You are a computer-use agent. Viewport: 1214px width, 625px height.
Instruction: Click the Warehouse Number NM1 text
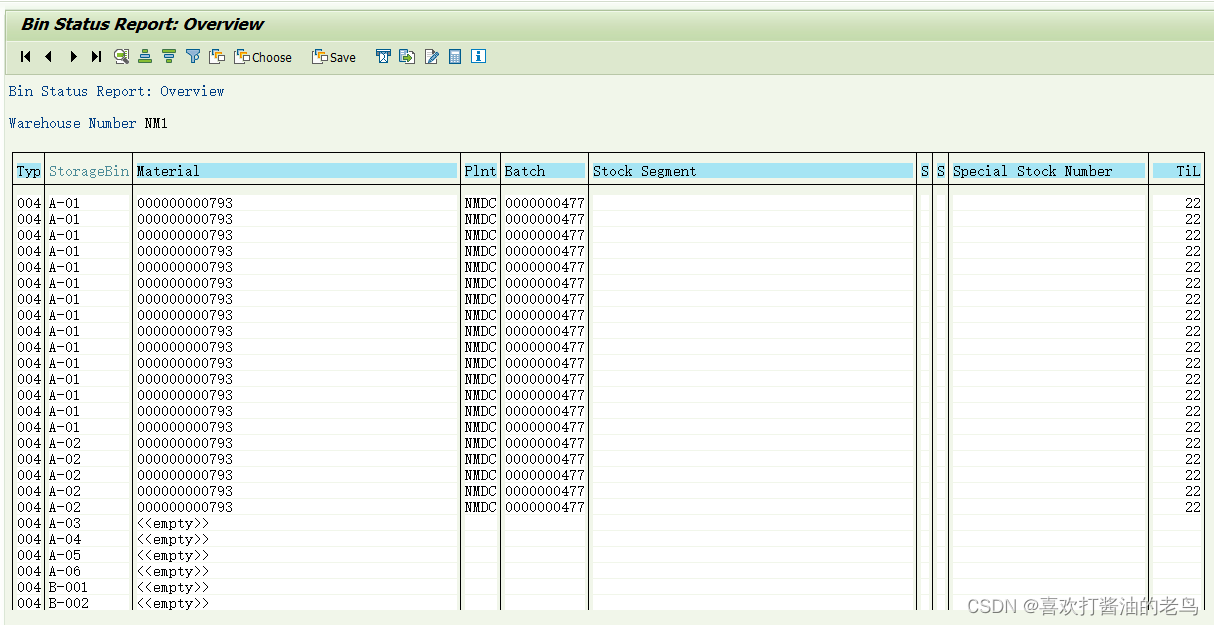click(85, 123)
